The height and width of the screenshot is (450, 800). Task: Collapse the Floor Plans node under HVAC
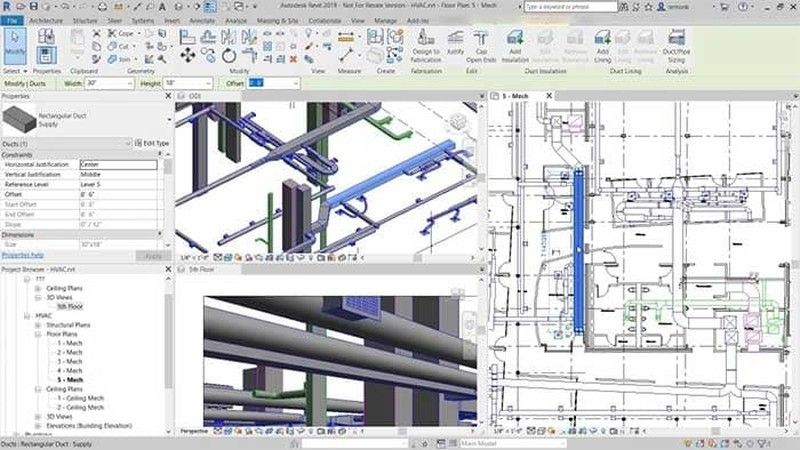click(38, 334)
